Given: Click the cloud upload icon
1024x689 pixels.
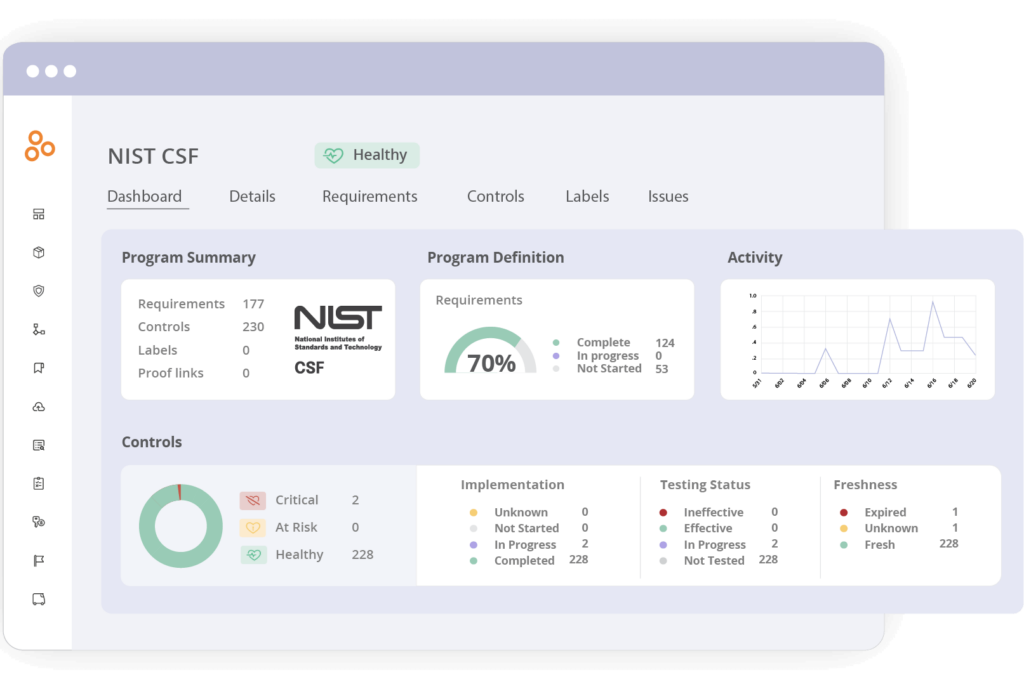Looking at the screenshot, I should 38,406.
